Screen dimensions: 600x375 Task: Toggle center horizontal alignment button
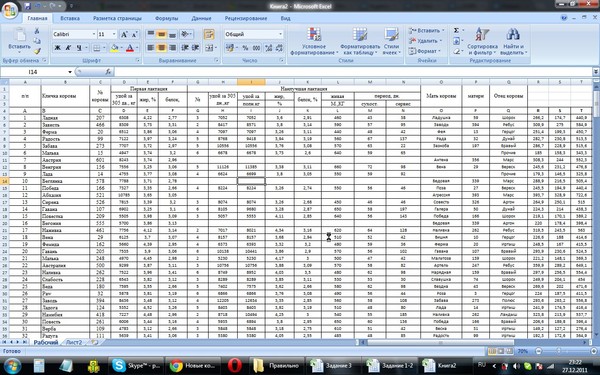point(161,48)
